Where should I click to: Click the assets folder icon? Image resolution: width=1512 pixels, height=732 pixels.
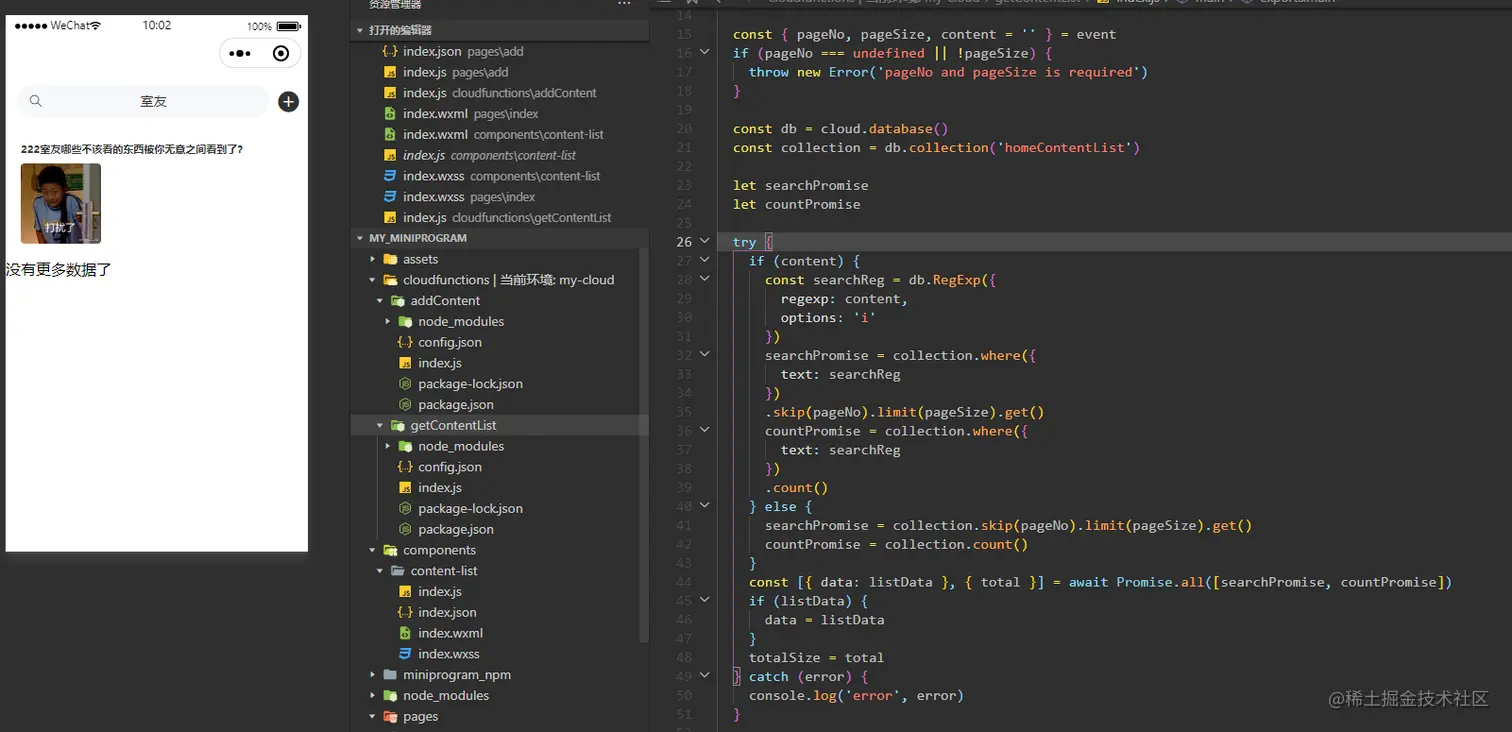[390, 259]
